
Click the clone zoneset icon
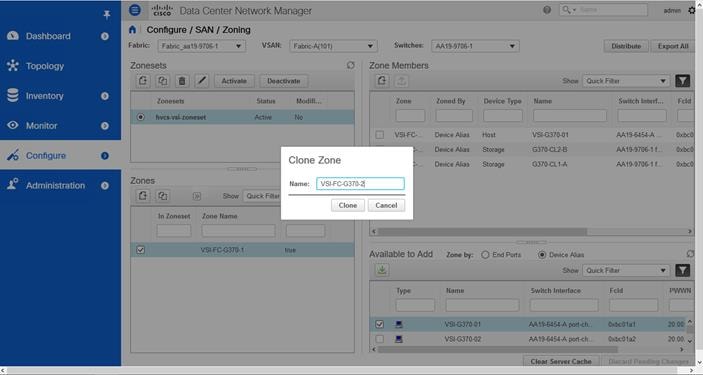click(x=162, y=81)
